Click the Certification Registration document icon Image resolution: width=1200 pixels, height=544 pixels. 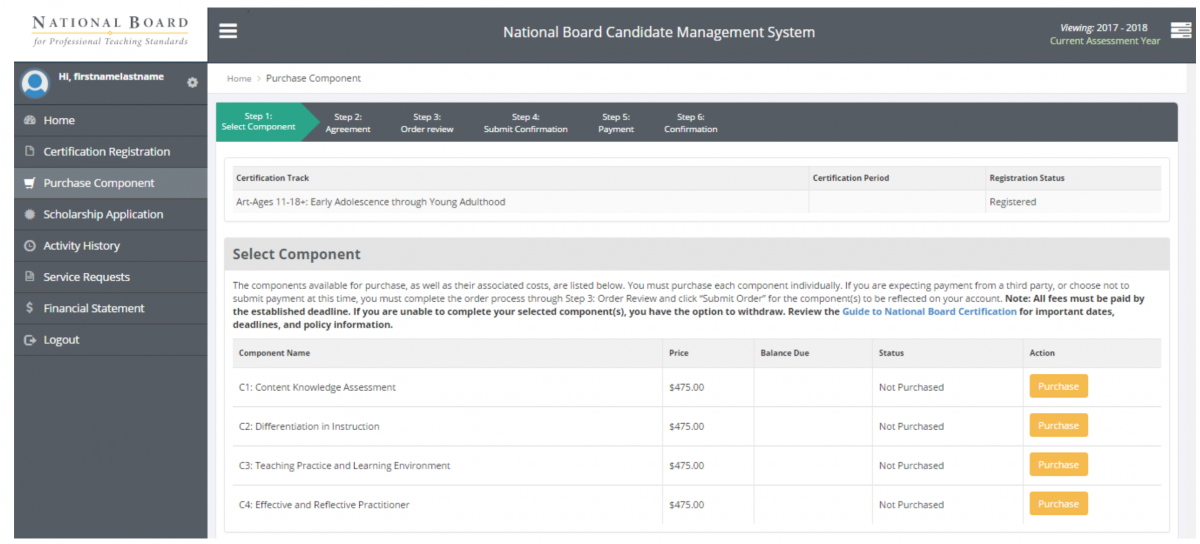[x=29, y=152]
